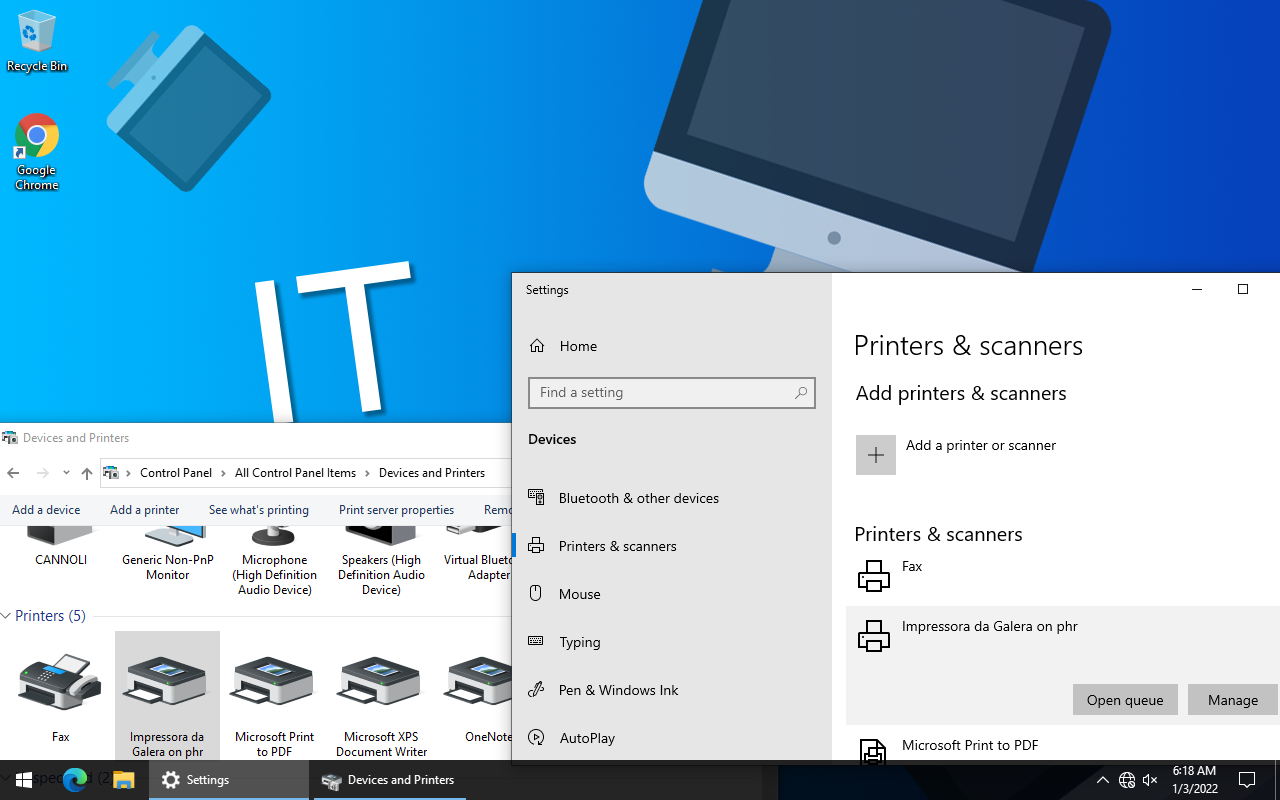Click Open queue button
The image size is (1280, 800).
pos(1124,700)
